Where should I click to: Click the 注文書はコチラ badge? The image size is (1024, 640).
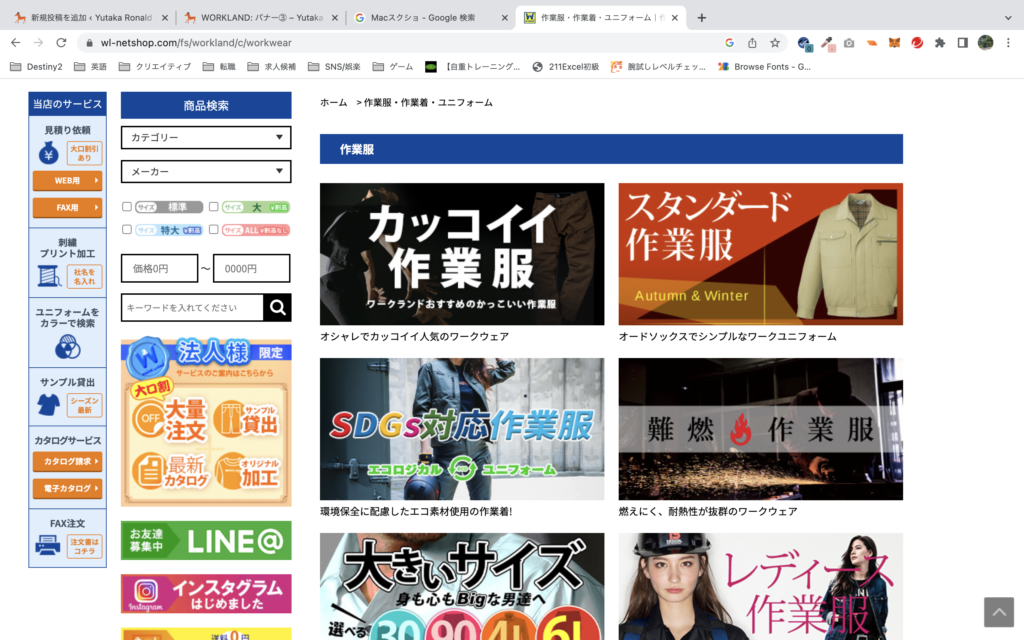[84, 546]
